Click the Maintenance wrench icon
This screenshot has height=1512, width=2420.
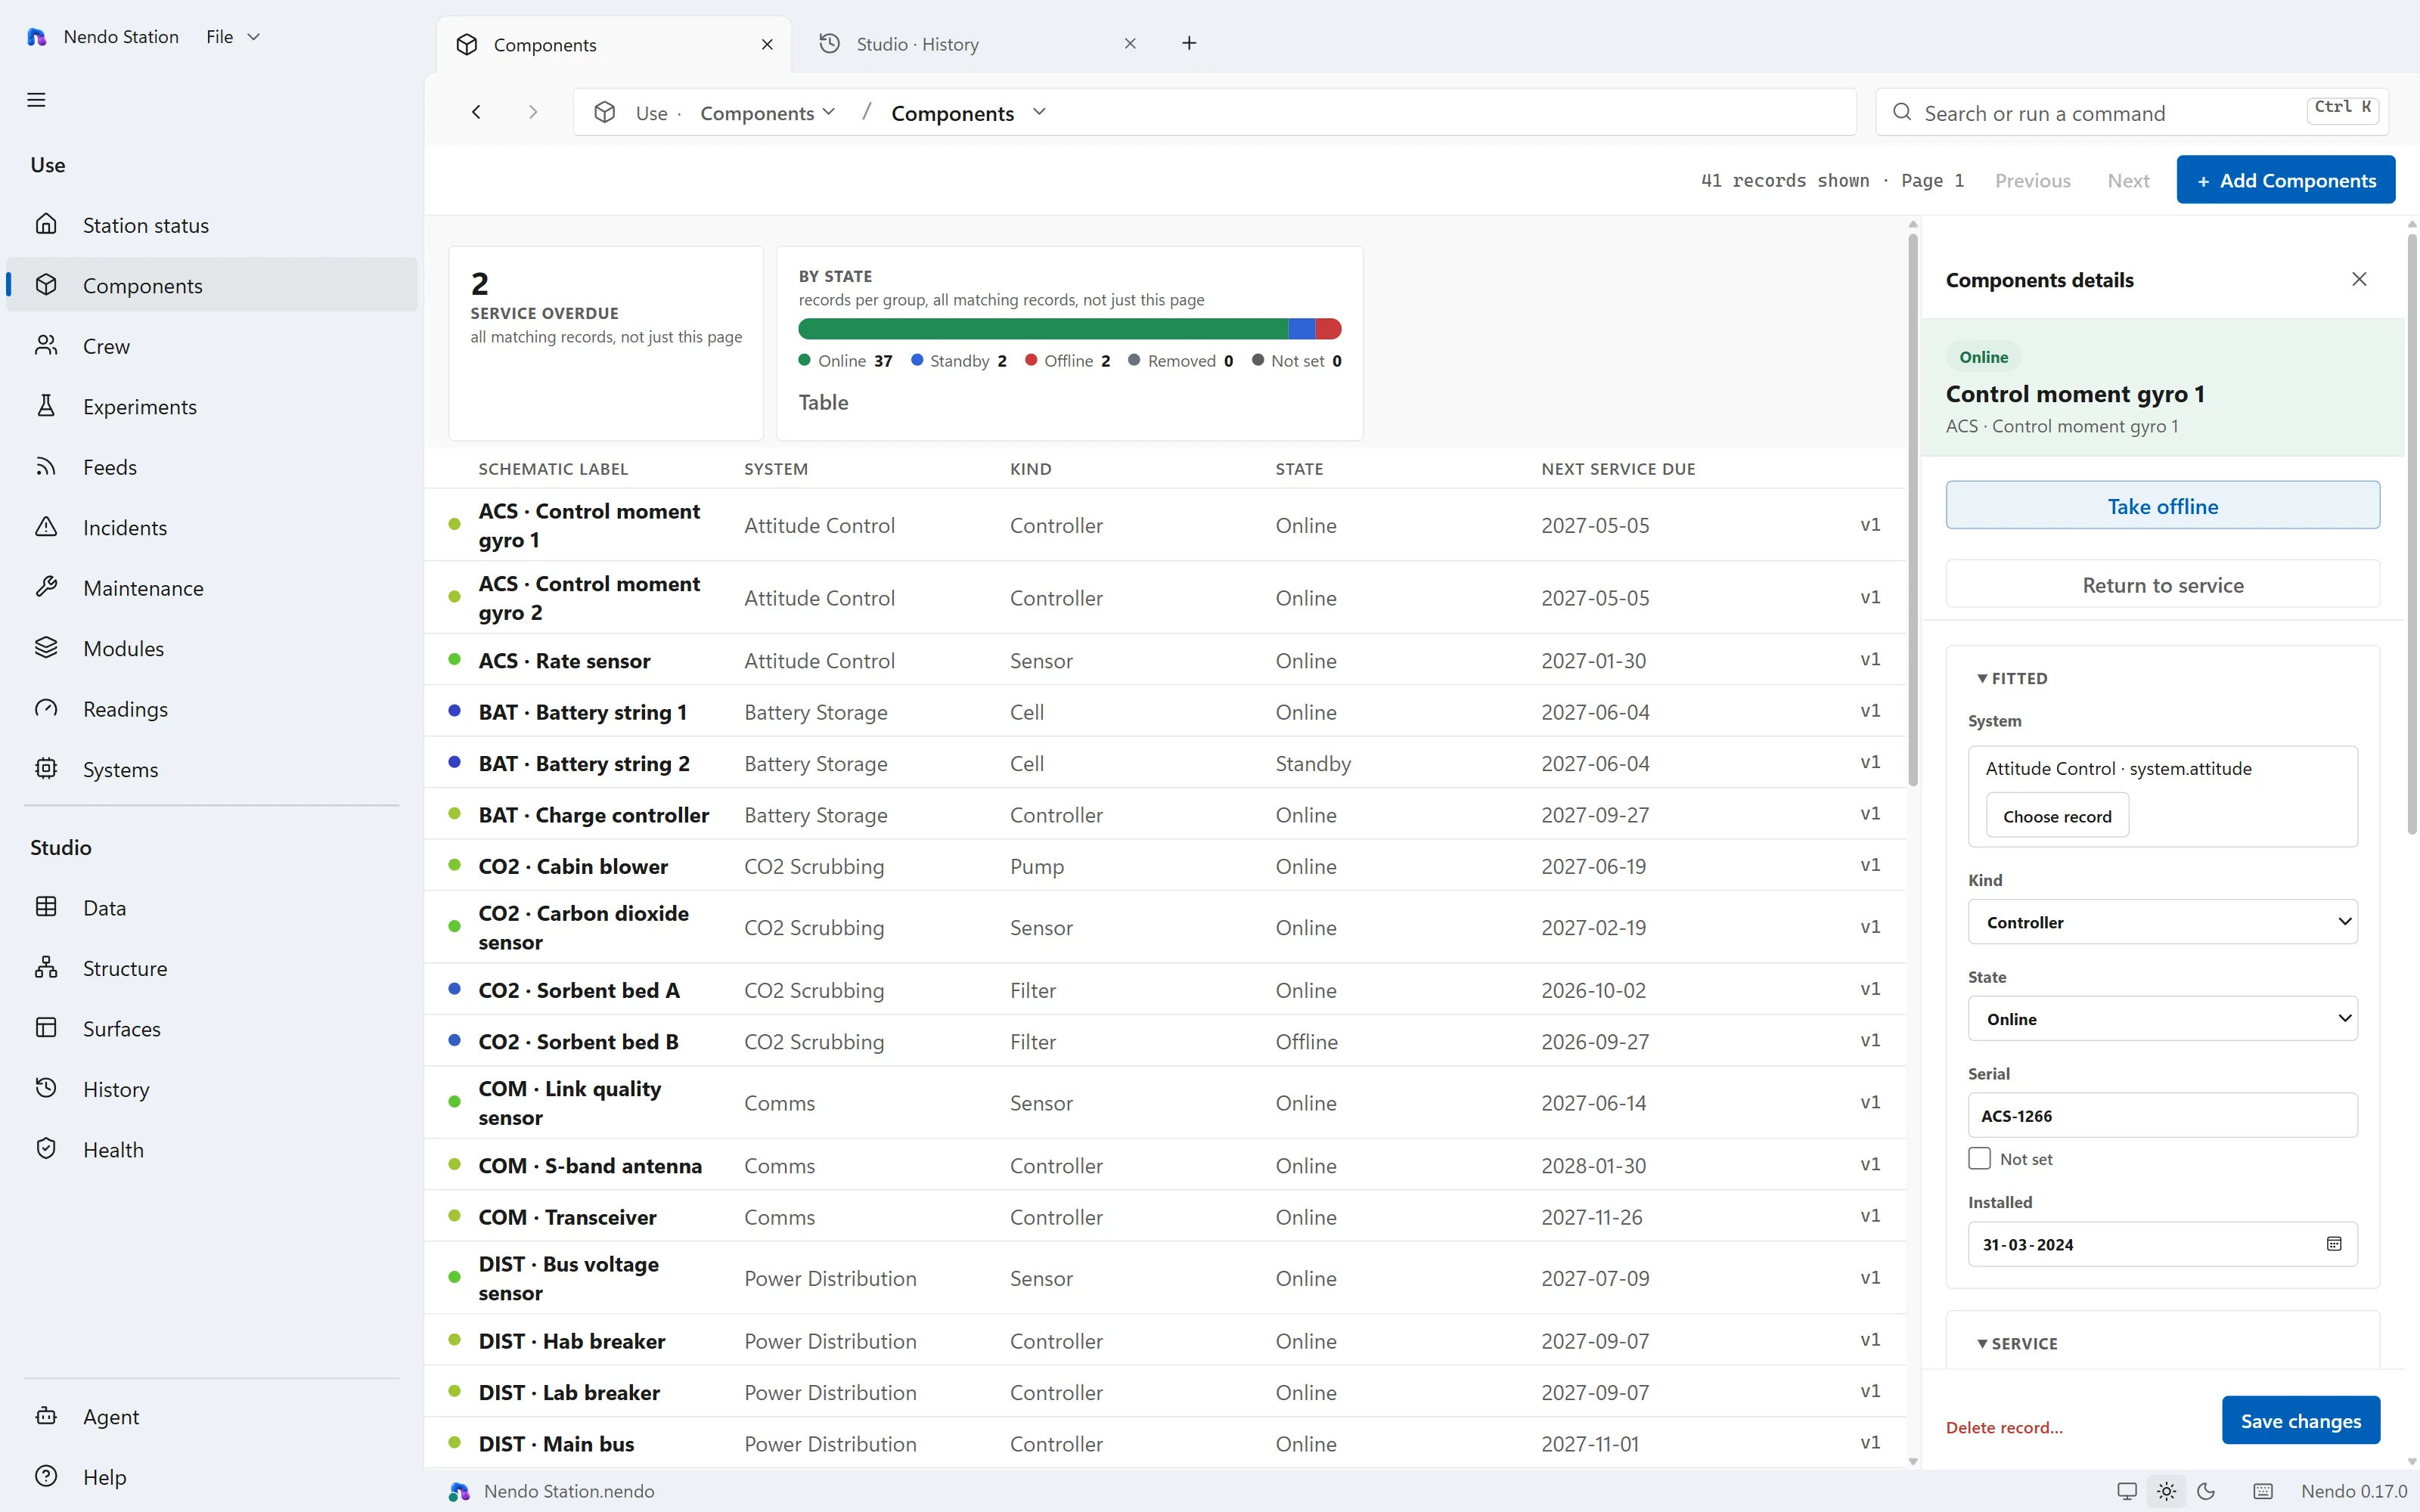point(46,587)
